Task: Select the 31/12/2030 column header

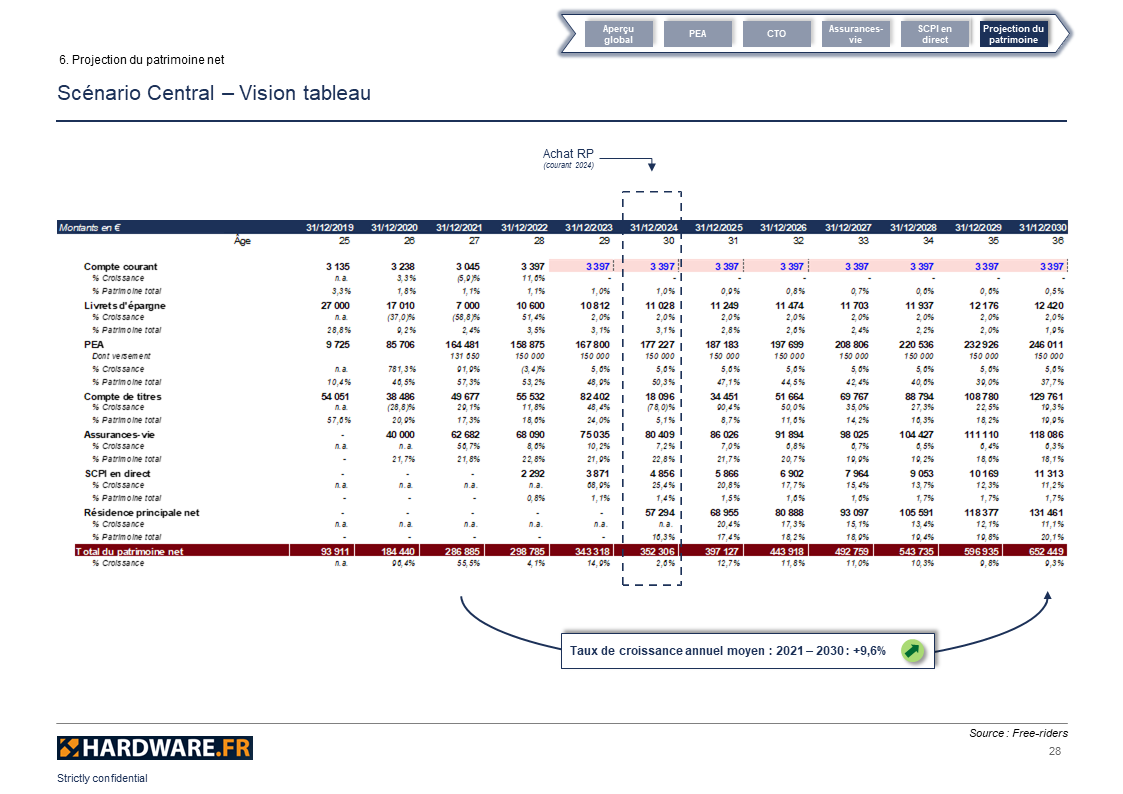Action: click(1043, 228)
